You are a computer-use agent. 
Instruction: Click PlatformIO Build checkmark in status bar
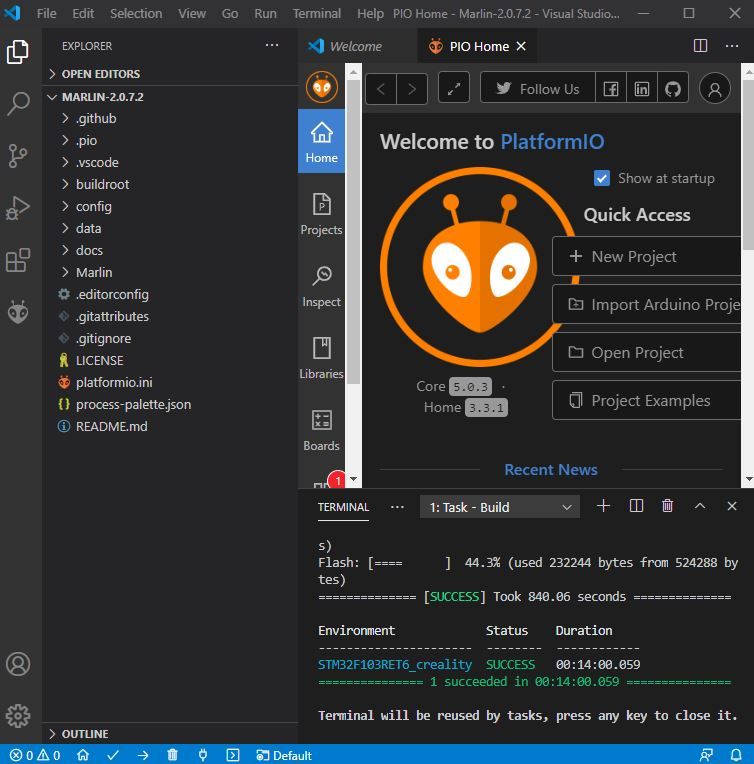coord(113,755)
